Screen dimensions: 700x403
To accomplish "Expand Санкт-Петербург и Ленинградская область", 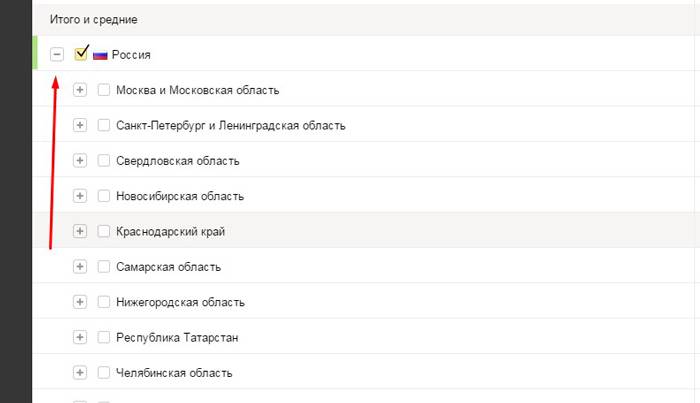I will [81, 125].
